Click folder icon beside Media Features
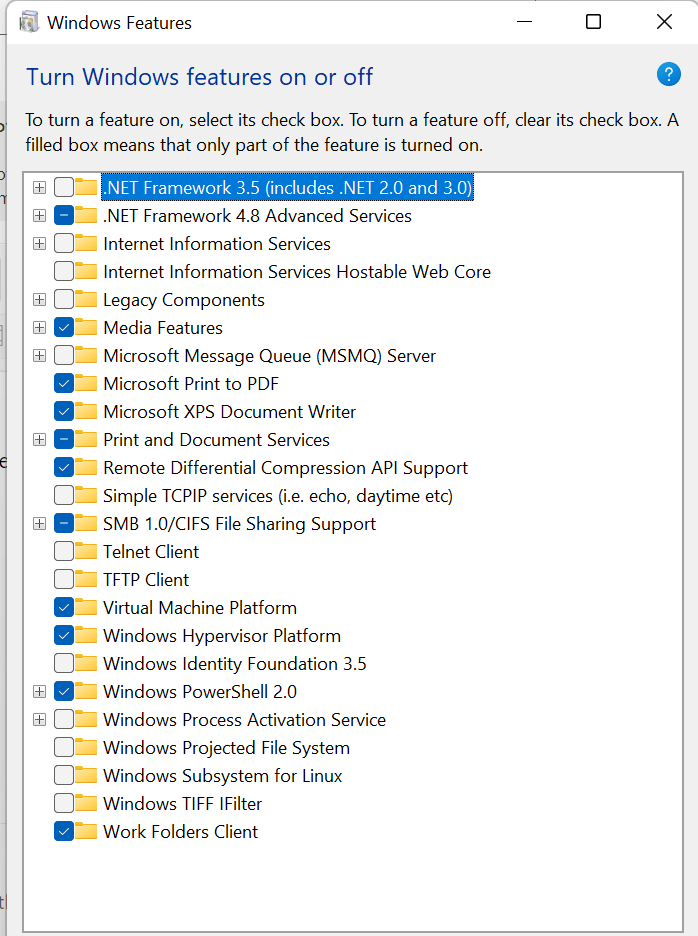Image resolution: width=698 pixels, height=936 pixels. pos(86,328)
